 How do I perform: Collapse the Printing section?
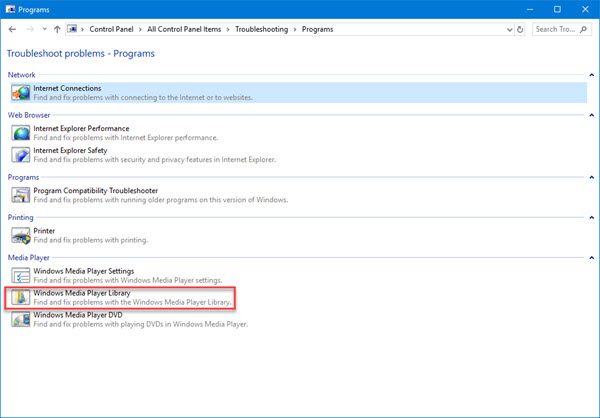tap(592, 217)
